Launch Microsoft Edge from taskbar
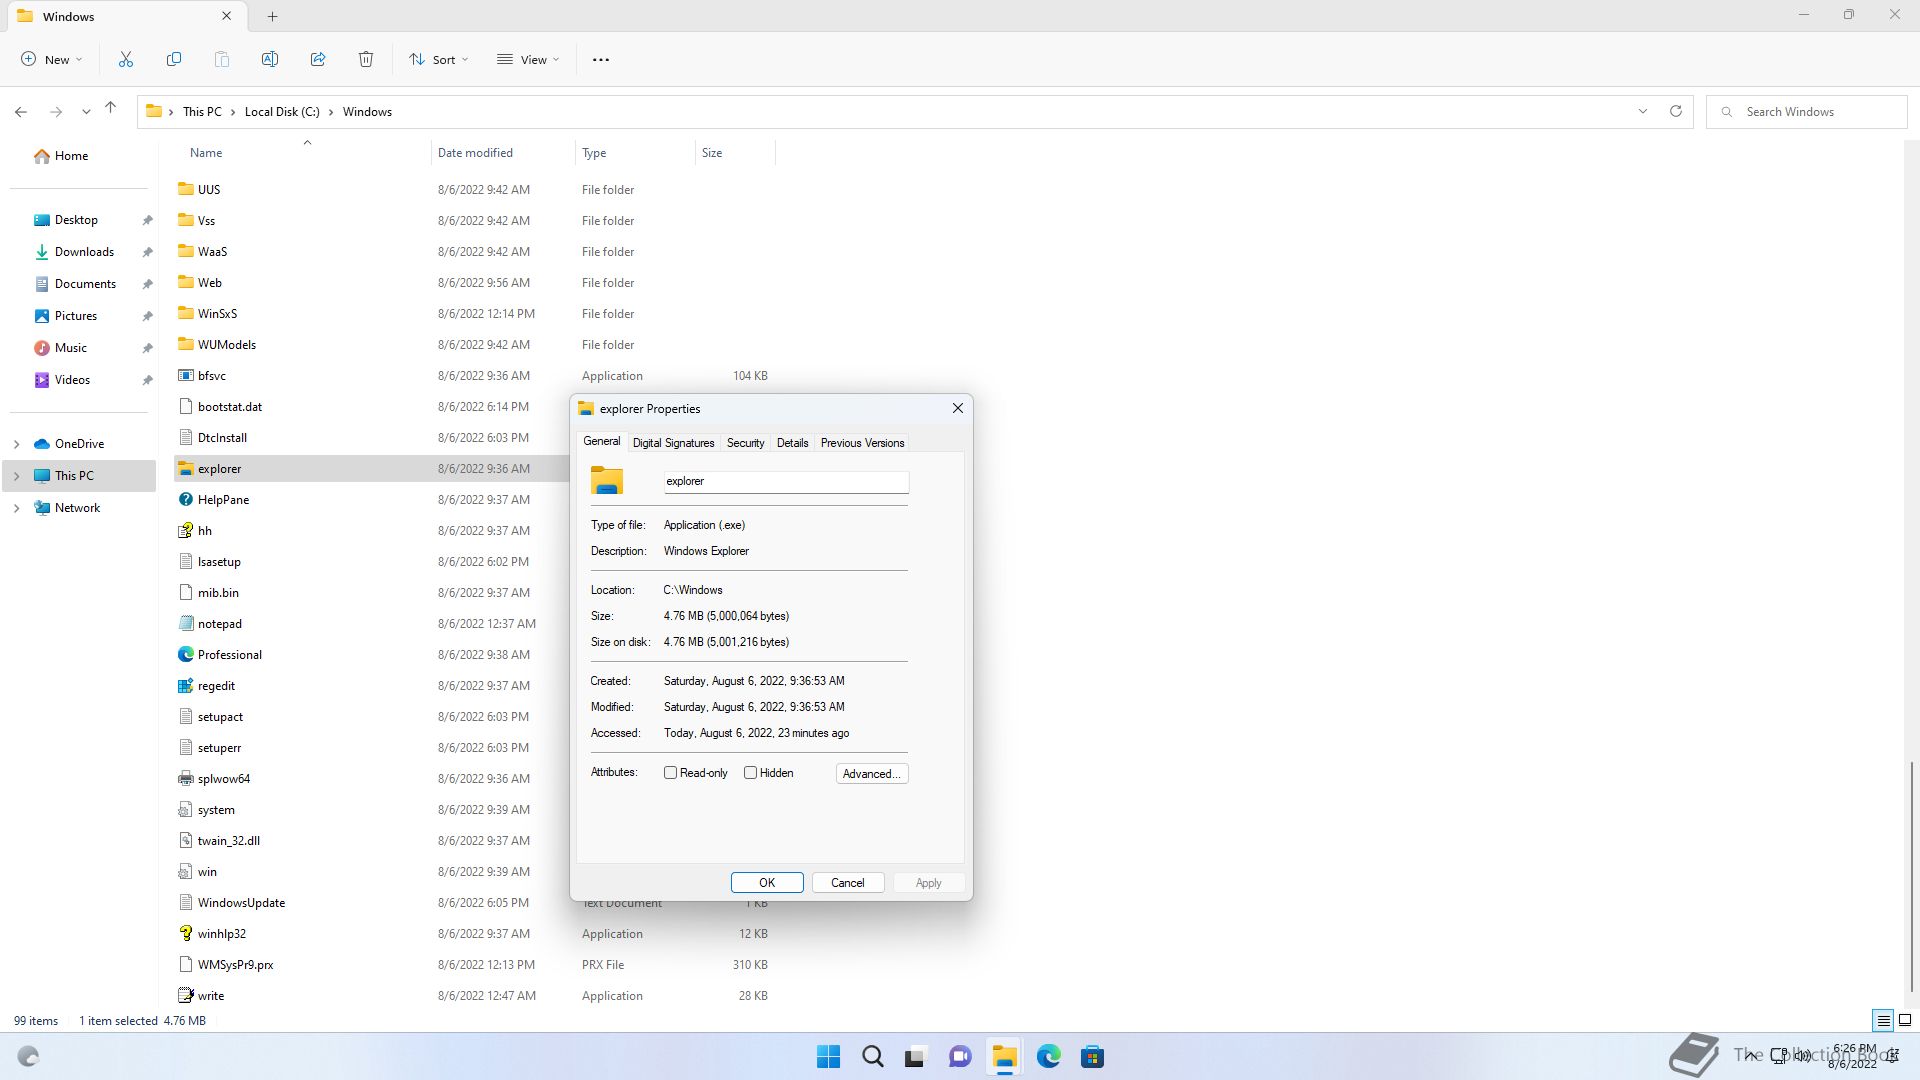 1049,1057
